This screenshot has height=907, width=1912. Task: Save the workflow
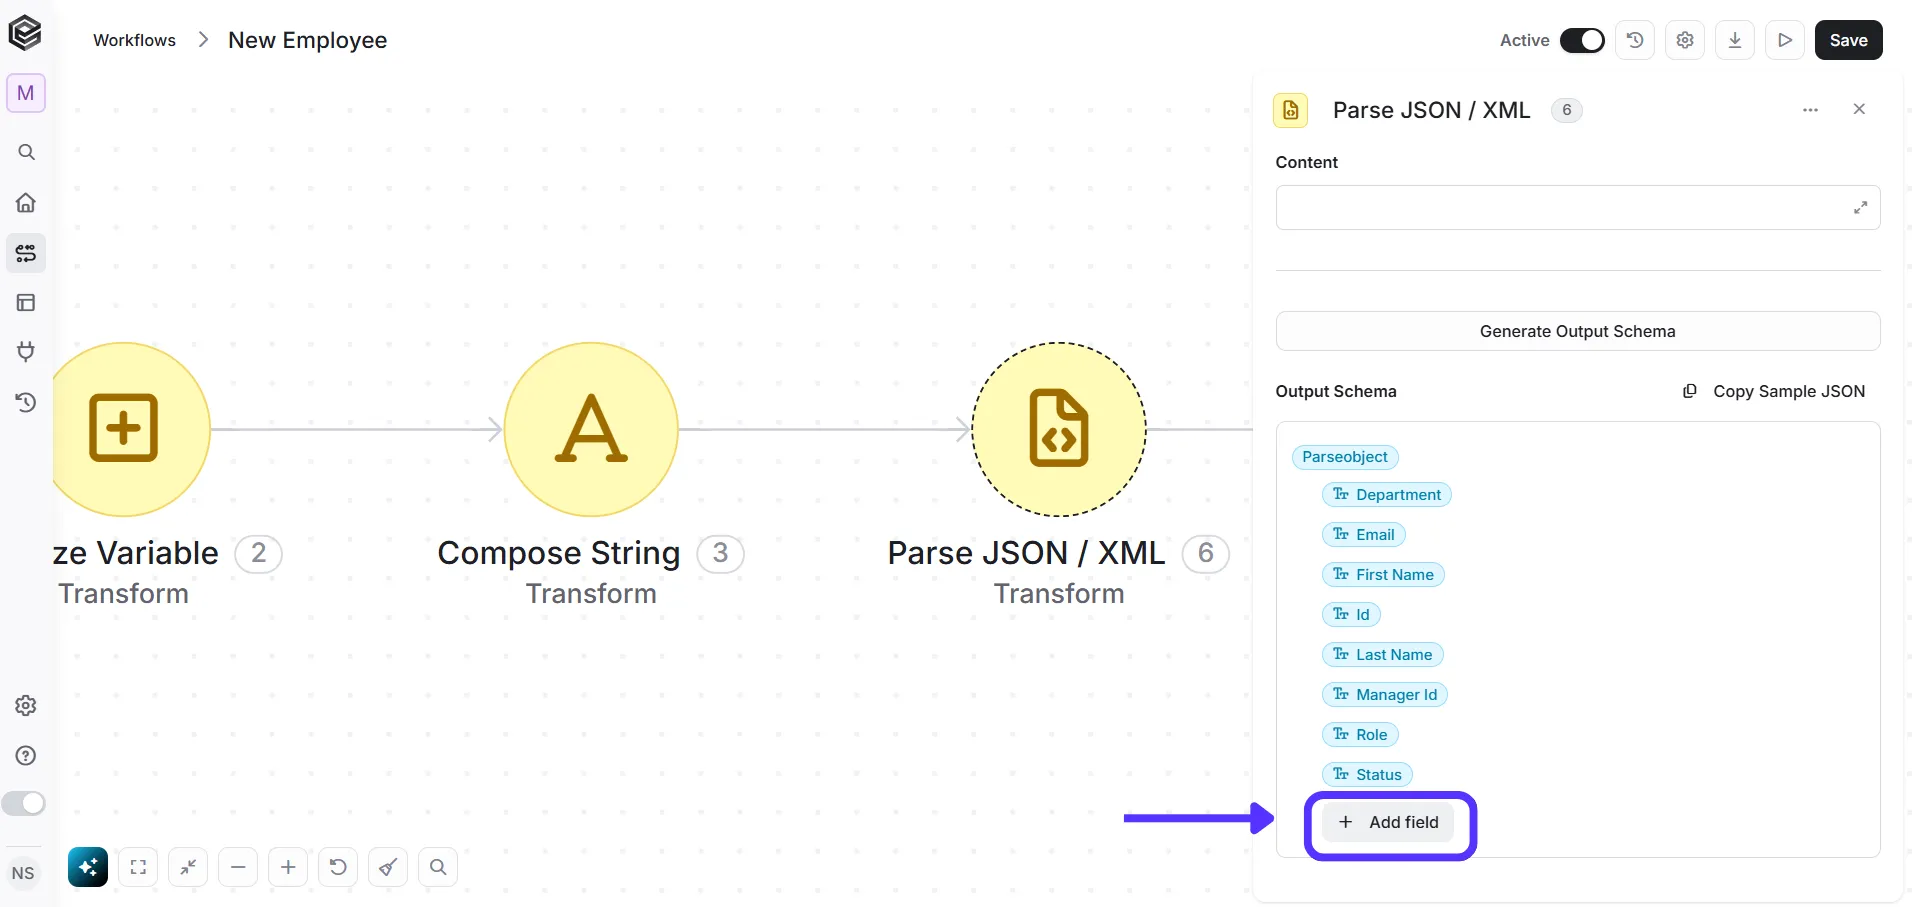(x=1849, y=40)
